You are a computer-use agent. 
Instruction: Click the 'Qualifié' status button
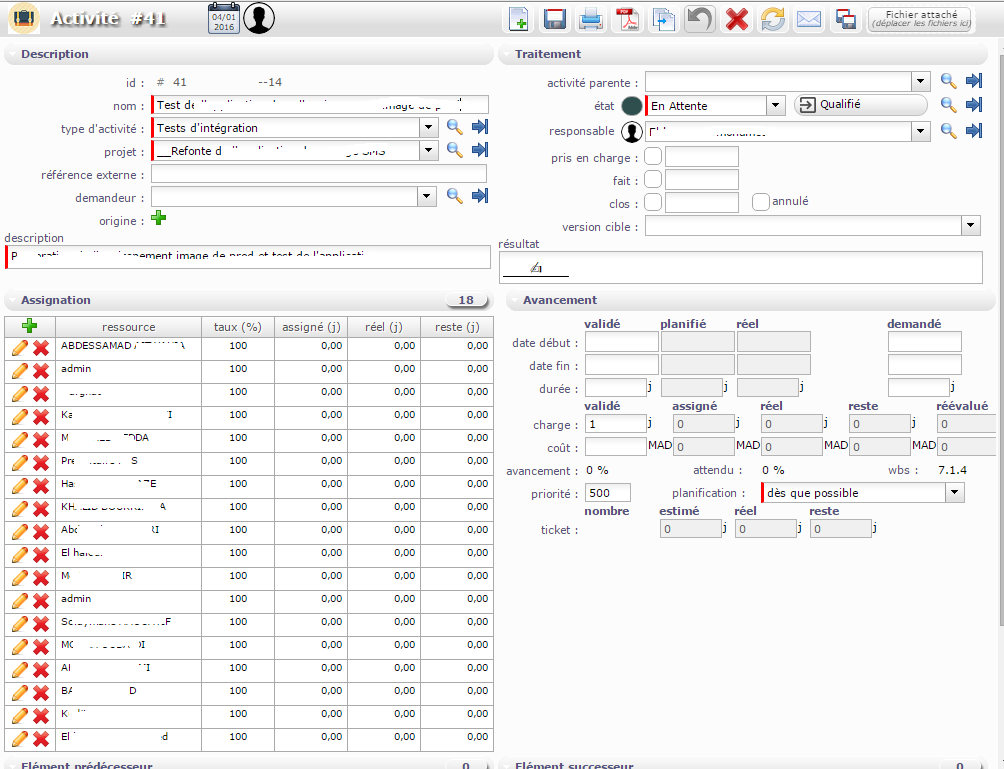point(860,104)
